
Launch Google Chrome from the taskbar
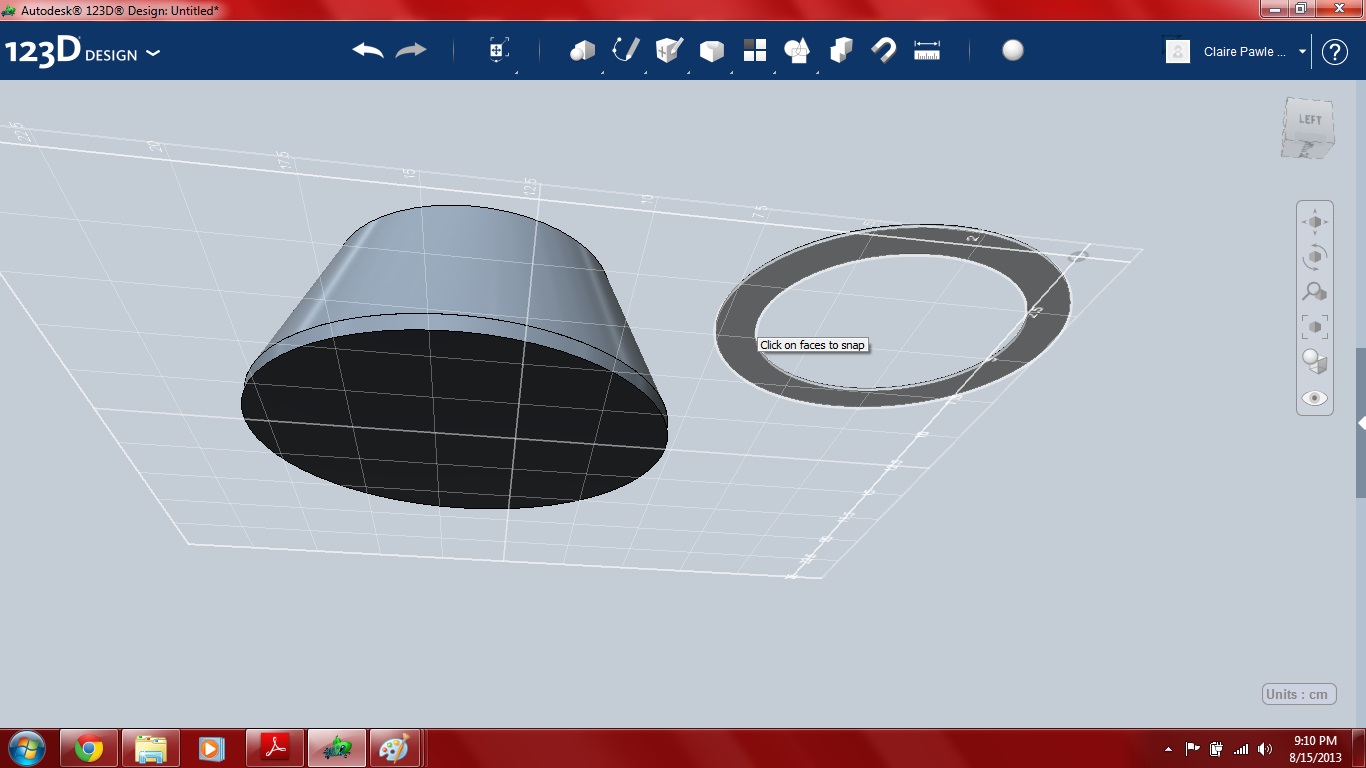click(89, 748)
